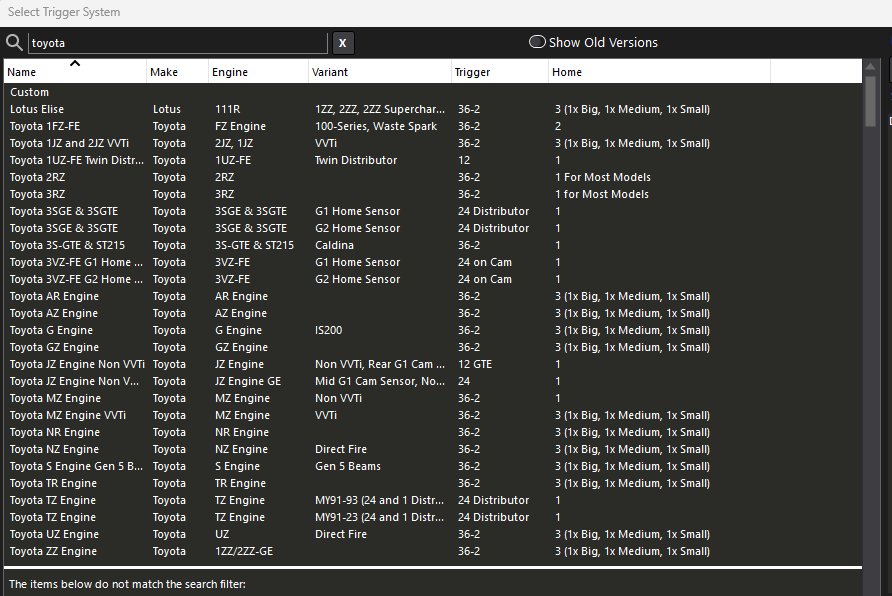Sort by the Engine column header

[x=258, y=72]
